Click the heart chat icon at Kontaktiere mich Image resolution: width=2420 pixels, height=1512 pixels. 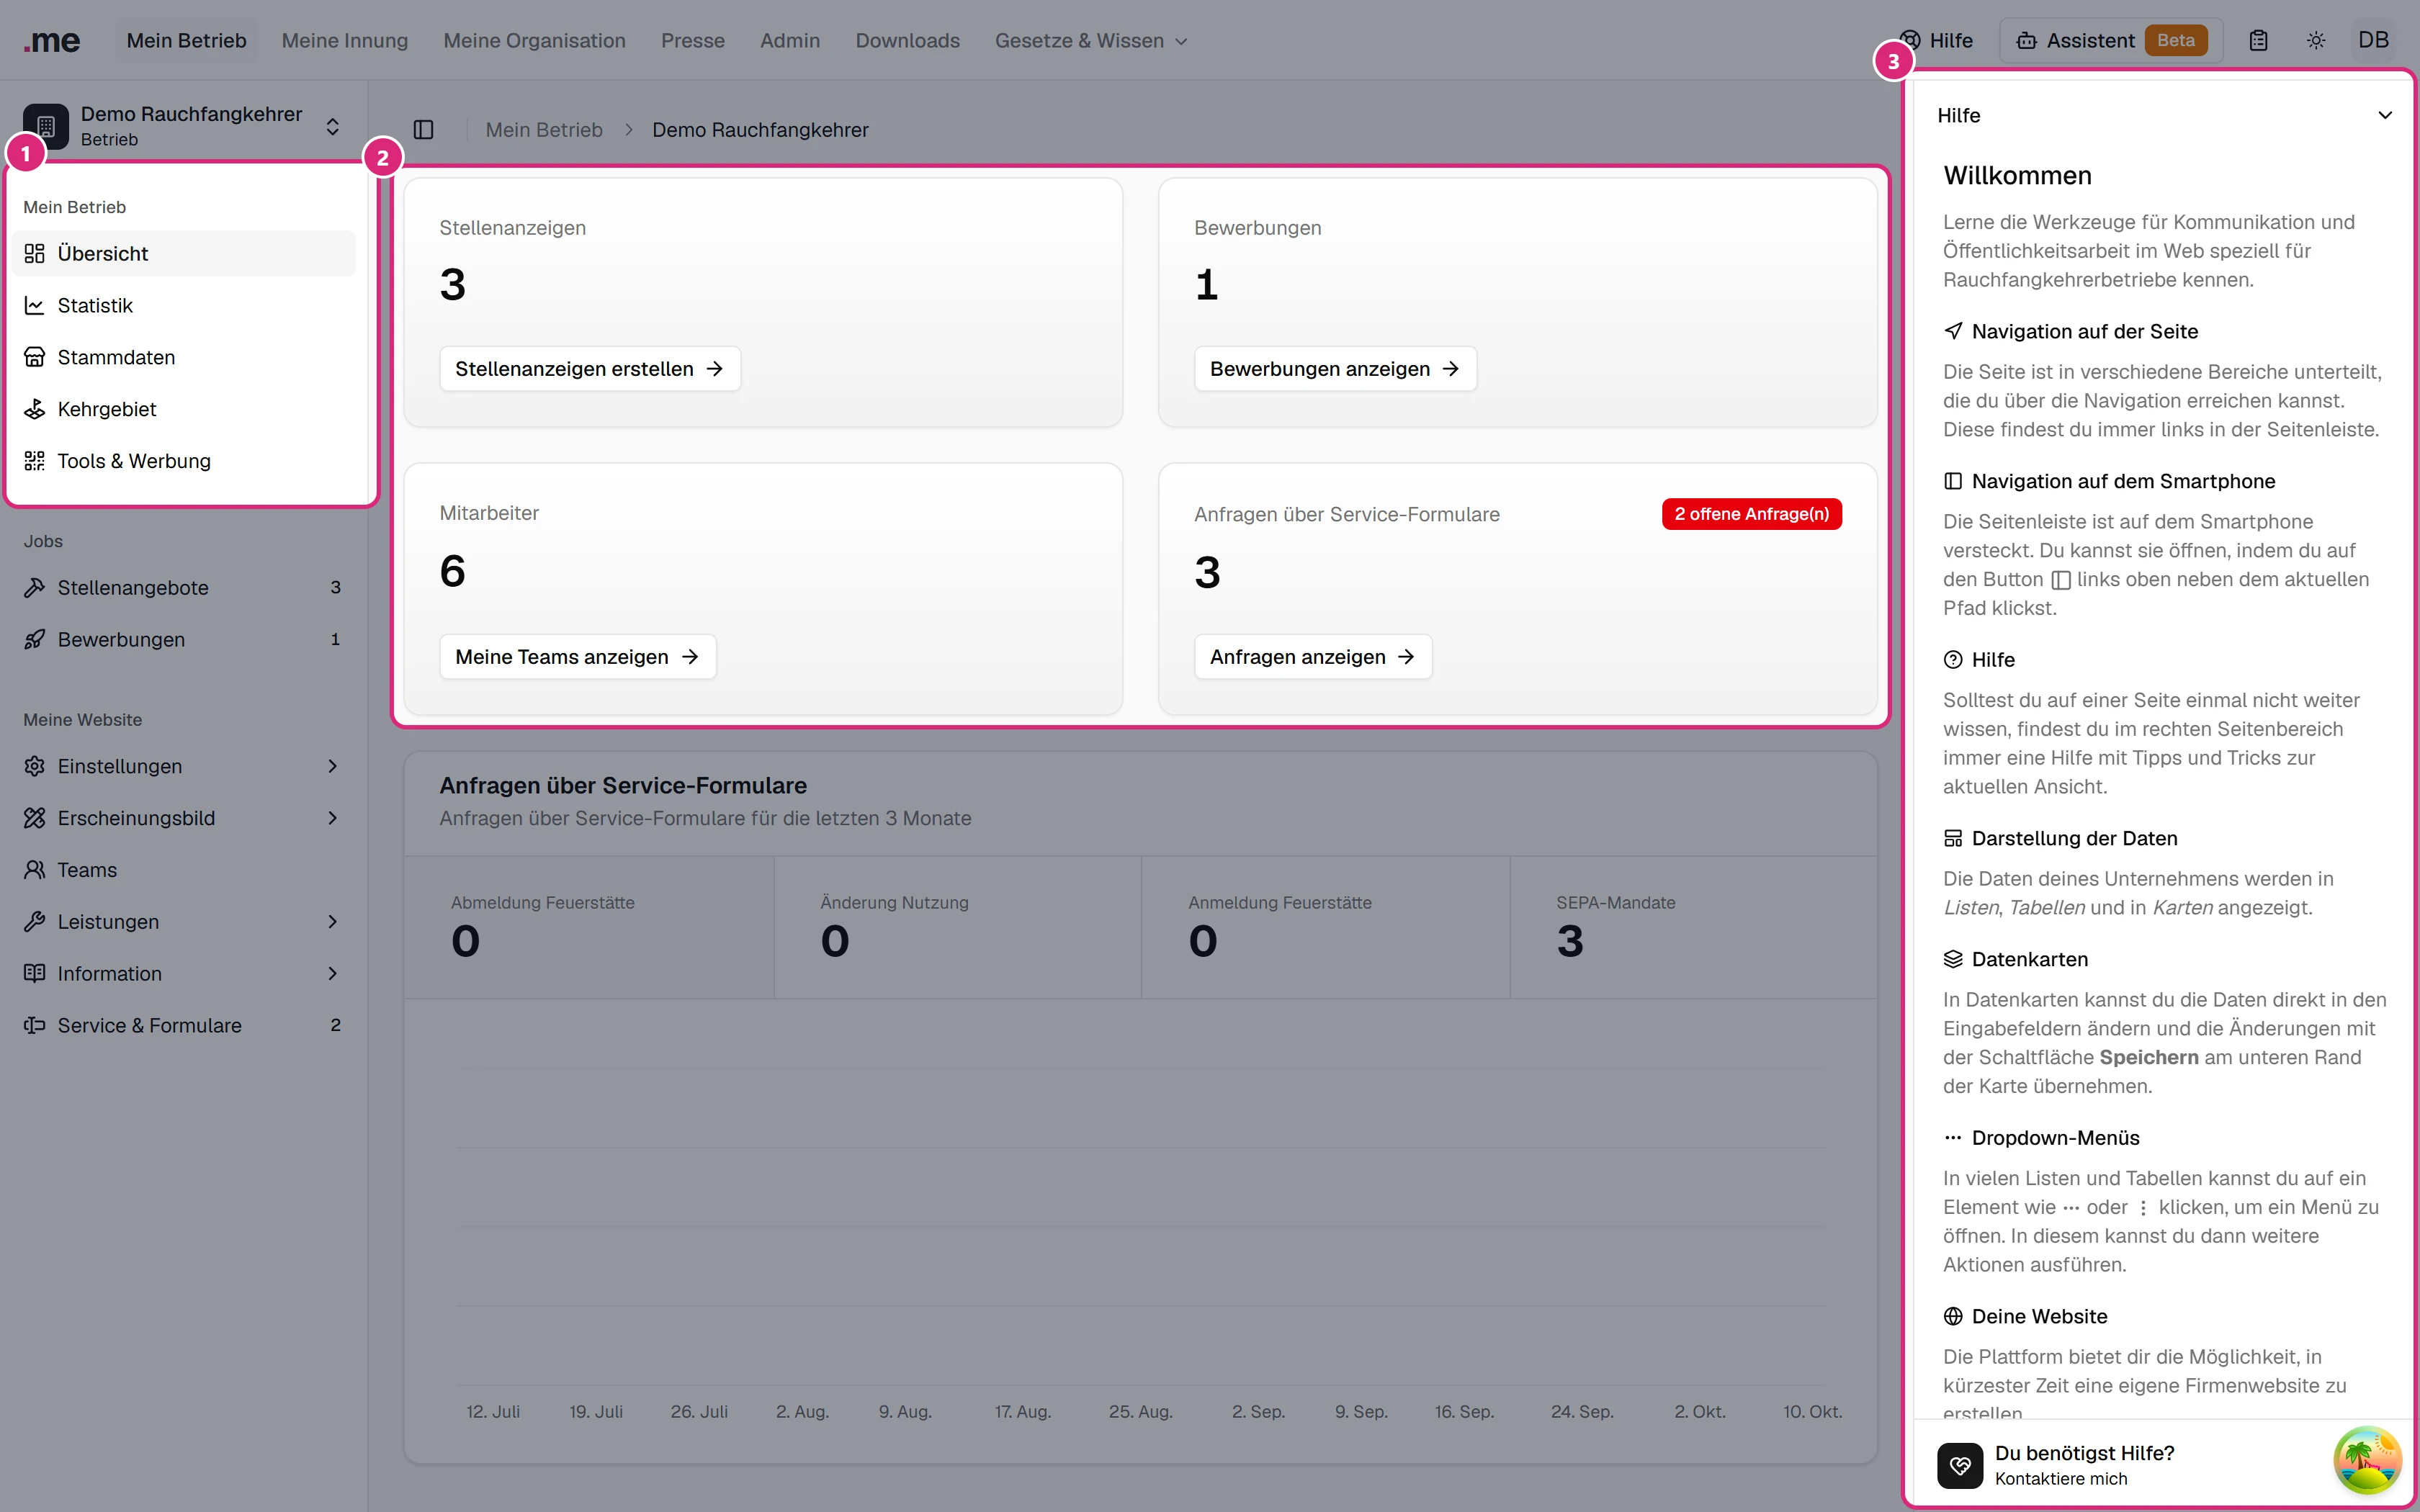tap(1959, 1466)
